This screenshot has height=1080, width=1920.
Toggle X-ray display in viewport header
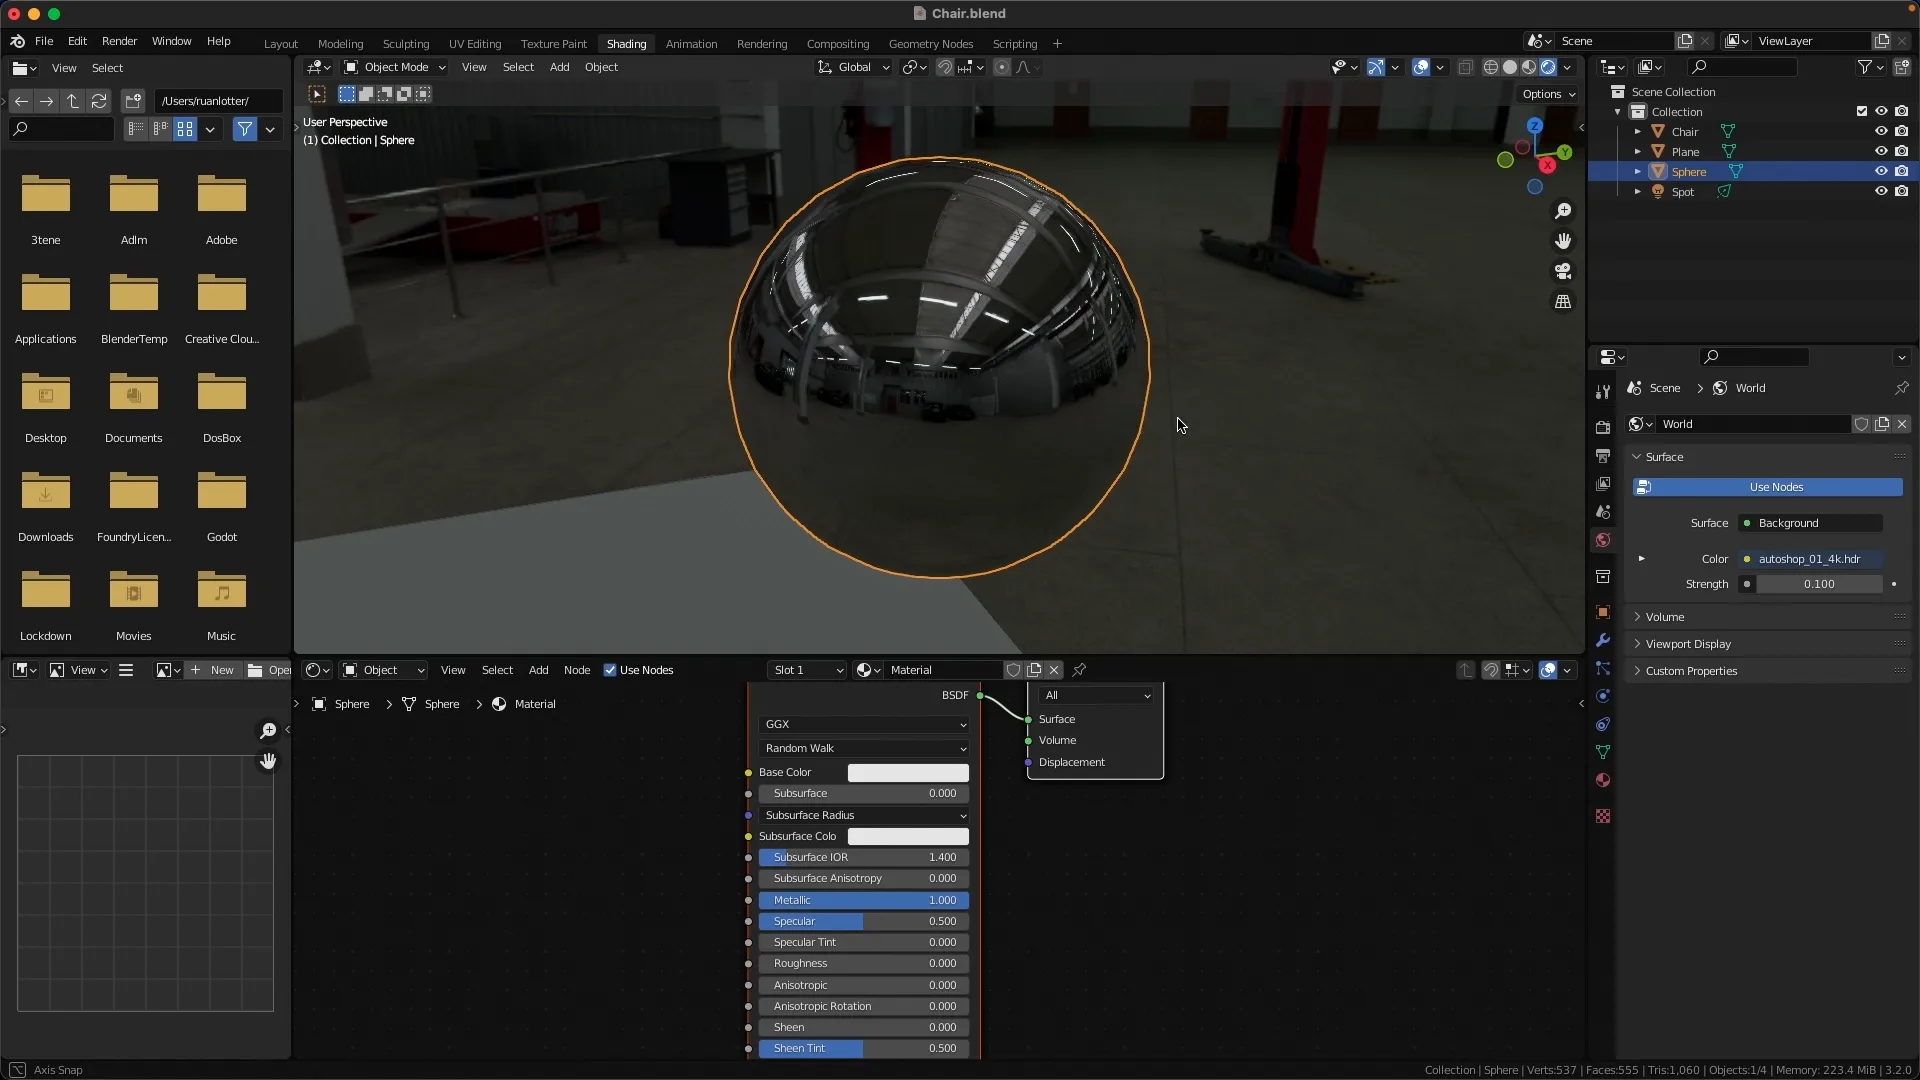point(1465,67)
